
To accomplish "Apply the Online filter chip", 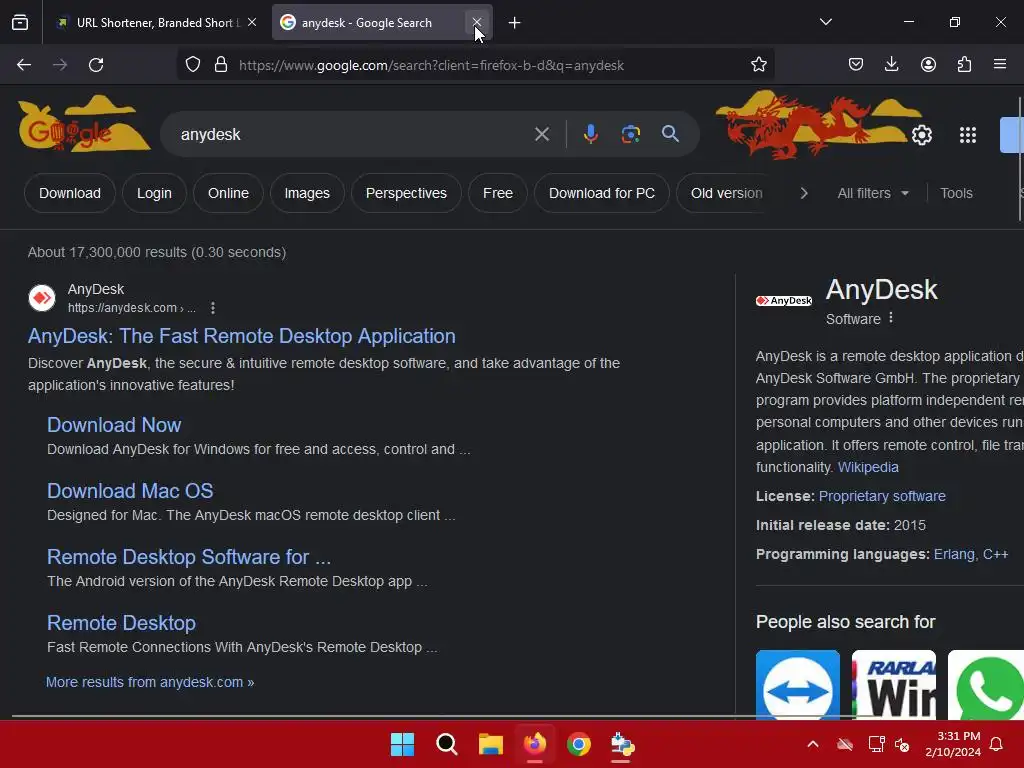I will pos(229,193).
